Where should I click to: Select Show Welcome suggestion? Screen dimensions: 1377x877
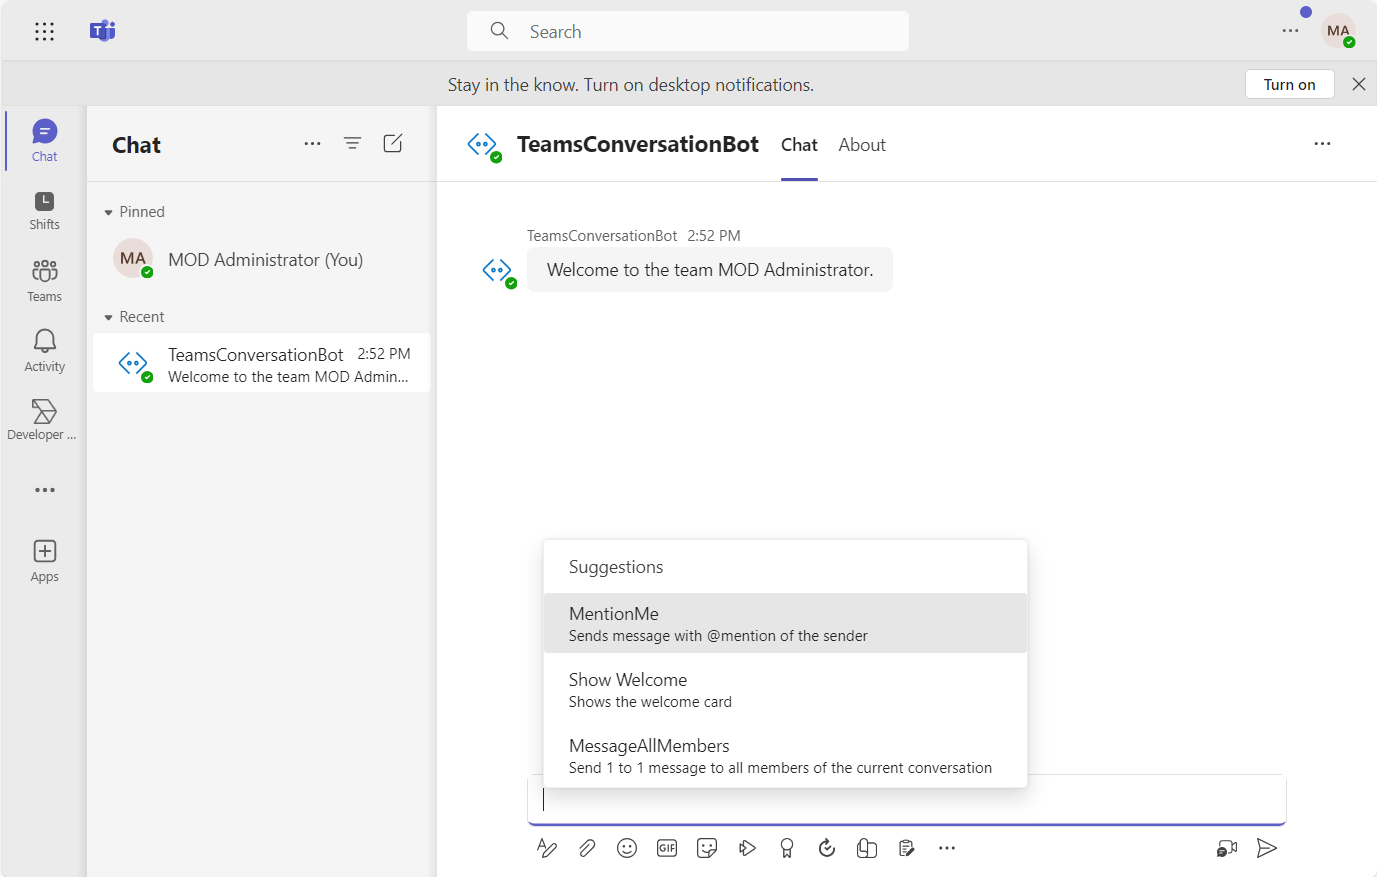click(785, 689)
